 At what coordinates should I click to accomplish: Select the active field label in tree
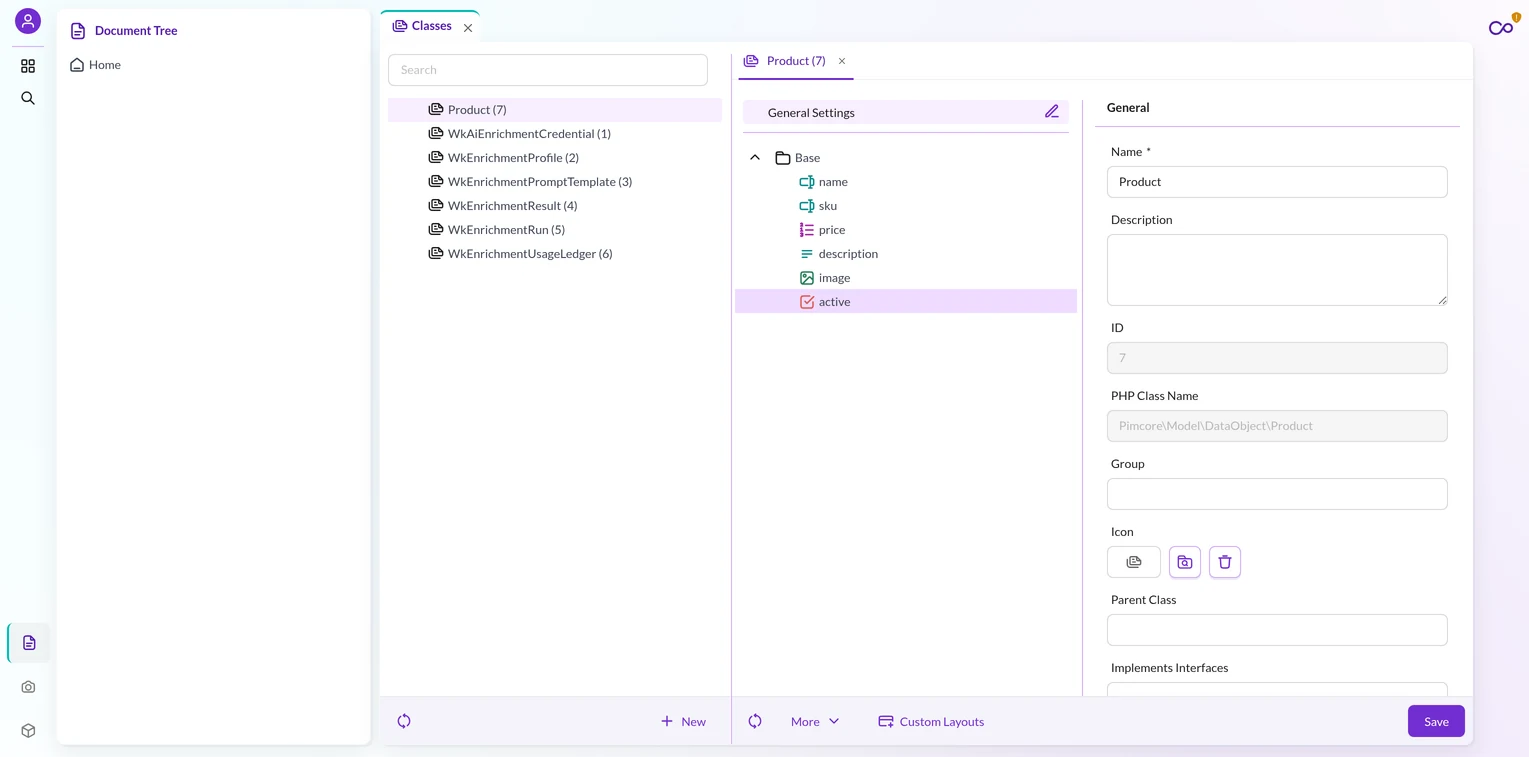[834, 302]
